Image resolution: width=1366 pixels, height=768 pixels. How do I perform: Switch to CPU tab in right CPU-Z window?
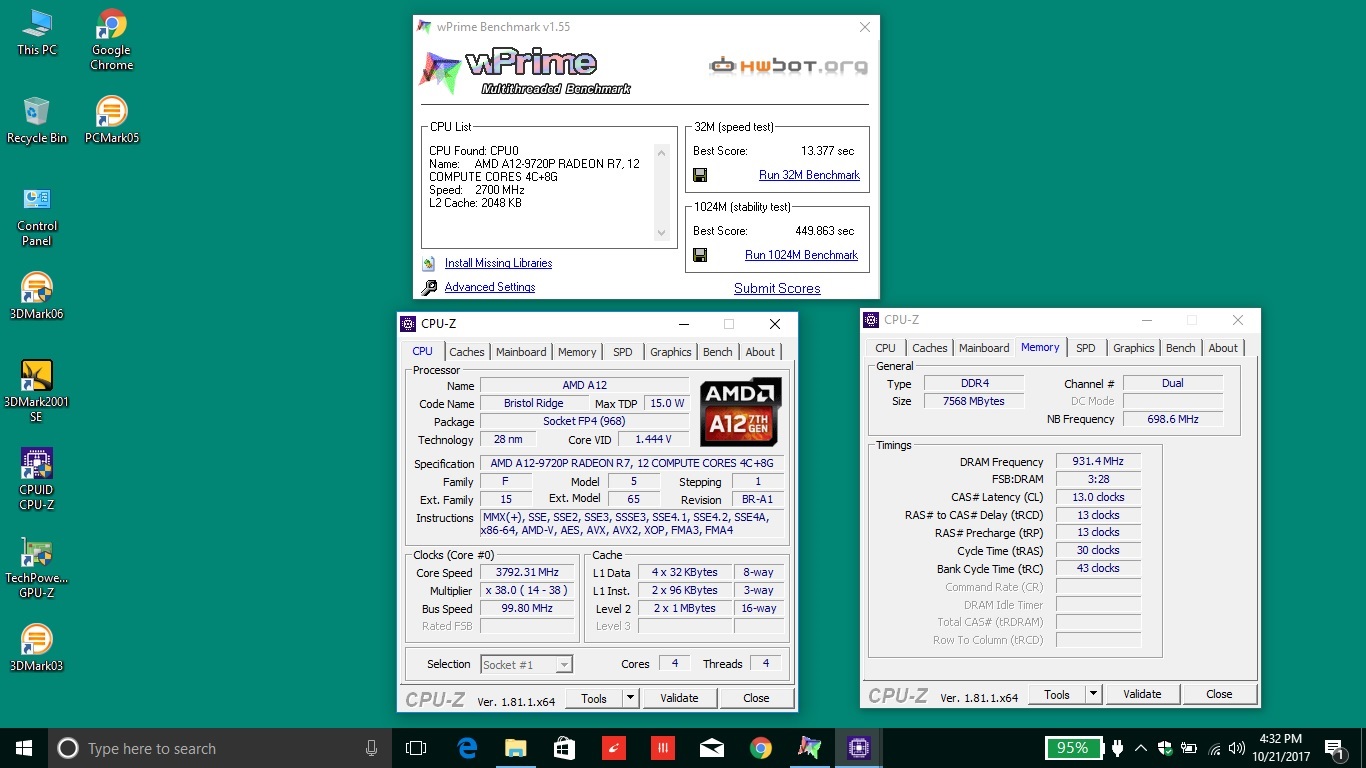click(886, 348)
